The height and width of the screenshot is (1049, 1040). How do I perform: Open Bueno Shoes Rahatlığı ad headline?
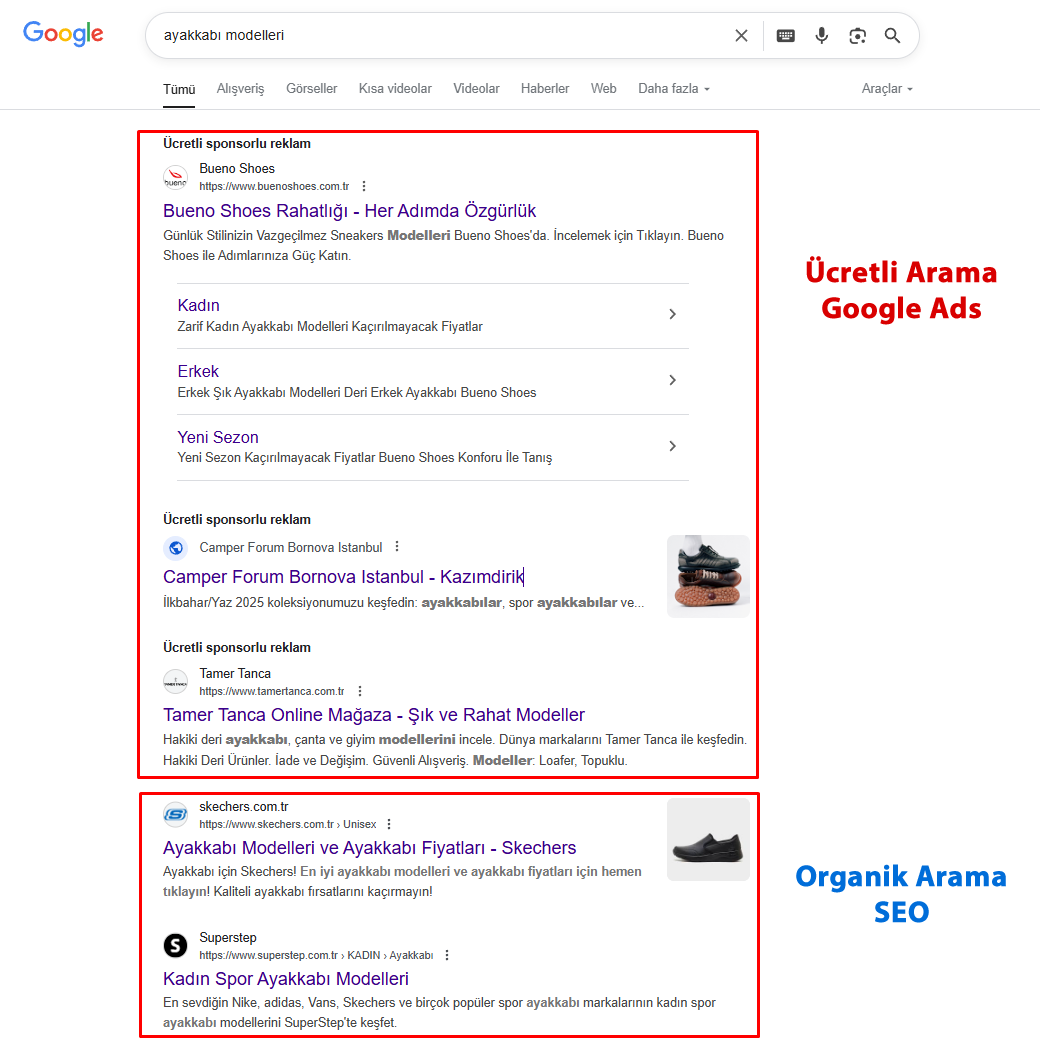pos(349,211)
